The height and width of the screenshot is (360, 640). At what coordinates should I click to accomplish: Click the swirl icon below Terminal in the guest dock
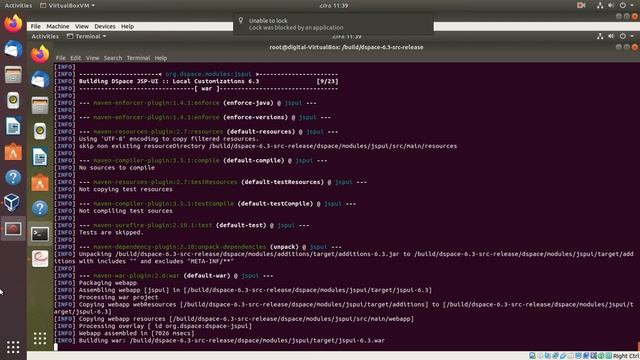[x=40, y=259]
